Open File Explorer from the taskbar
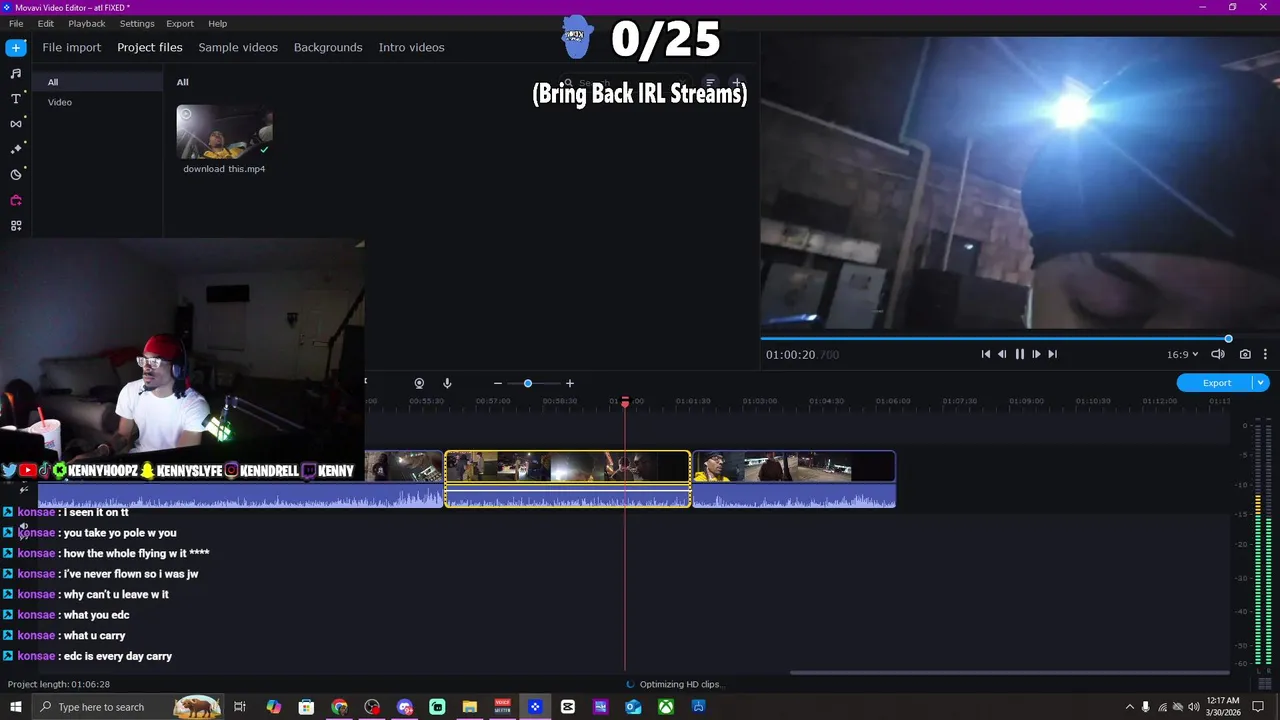1280x720 pixels. (470, 707)
